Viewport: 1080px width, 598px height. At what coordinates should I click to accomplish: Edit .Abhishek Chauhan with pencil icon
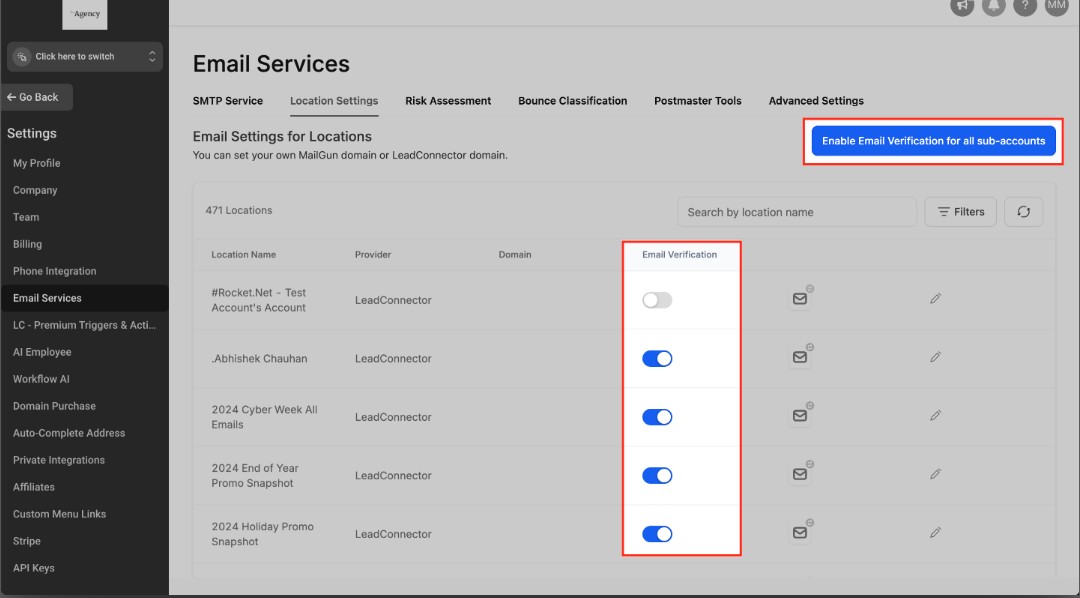coord(935,357)
